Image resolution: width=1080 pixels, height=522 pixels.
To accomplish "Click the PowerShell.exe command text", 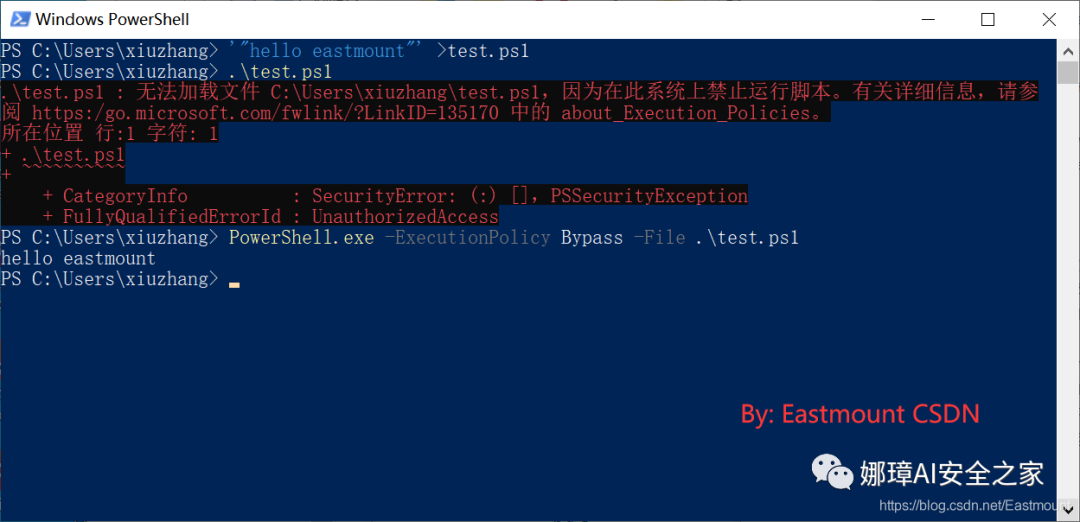I will [x=302, y=238].
